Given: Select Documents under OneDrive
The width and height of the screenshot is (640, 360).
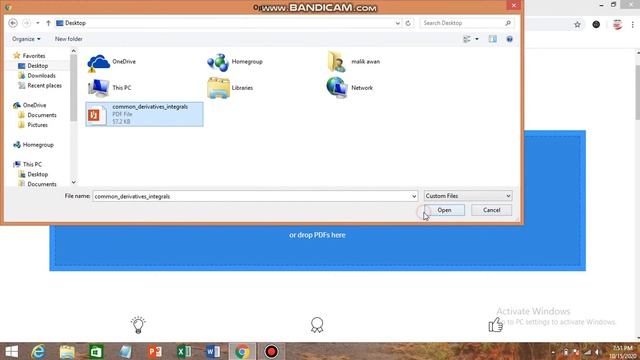Looking at the screenshot, I should [x=37, y=115].
